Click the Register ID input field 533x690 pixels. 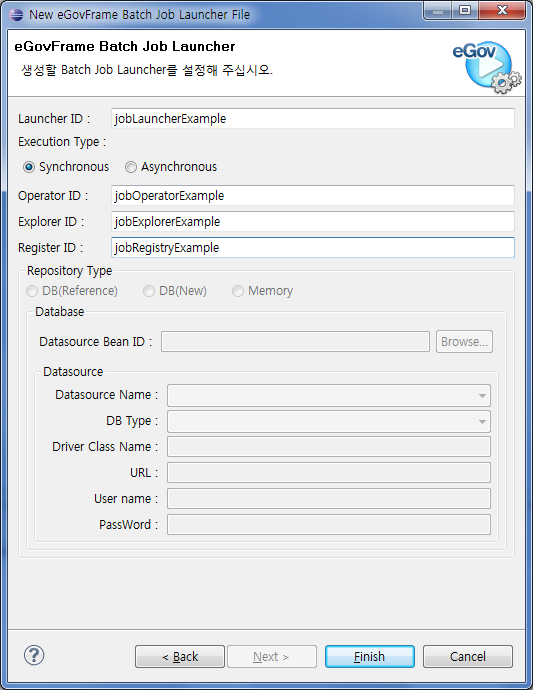click(x=313, y=247)
